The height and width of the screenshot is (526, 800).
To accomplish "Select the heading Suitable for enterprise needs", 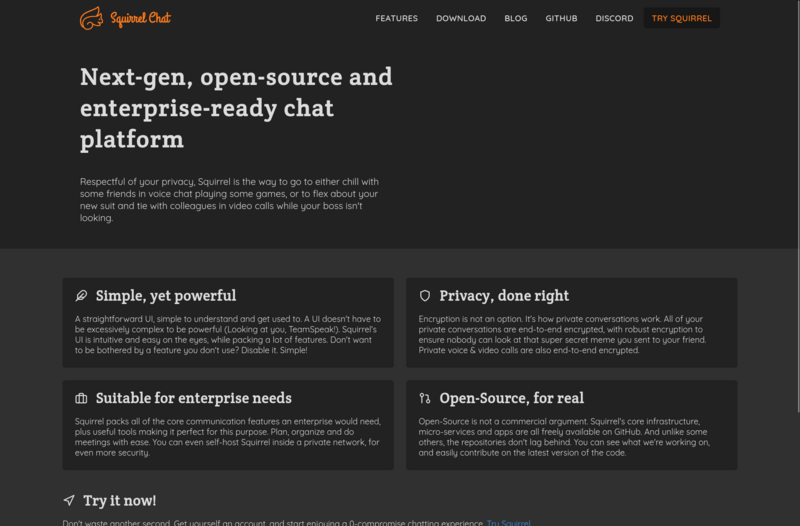I will (194, 398).
